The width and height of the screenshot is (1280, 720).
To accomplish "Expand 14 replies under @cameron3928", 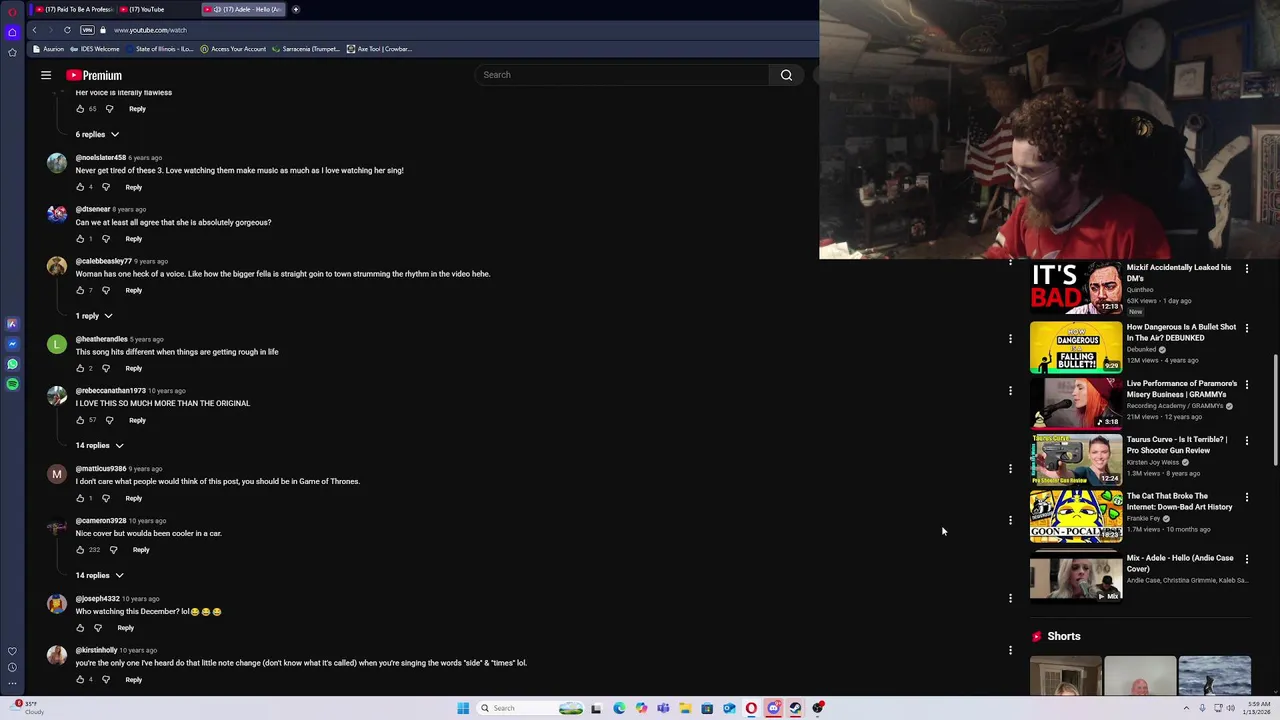I will pos(99,575).
